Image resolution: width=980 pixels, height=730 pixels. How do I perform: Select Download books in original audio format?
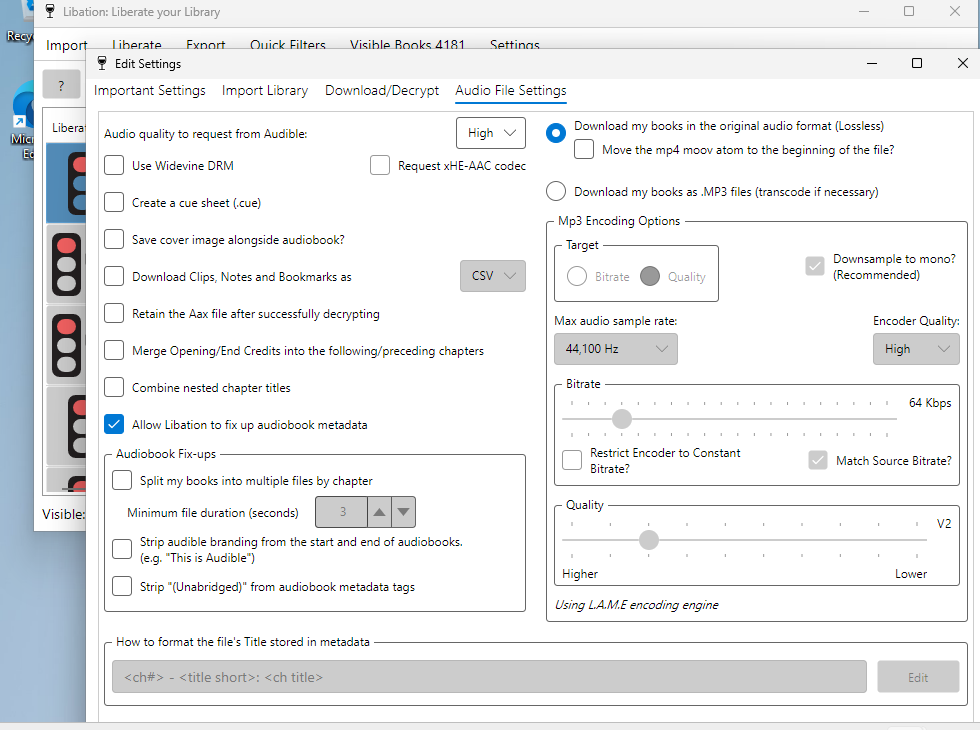[x=556, y=132]
